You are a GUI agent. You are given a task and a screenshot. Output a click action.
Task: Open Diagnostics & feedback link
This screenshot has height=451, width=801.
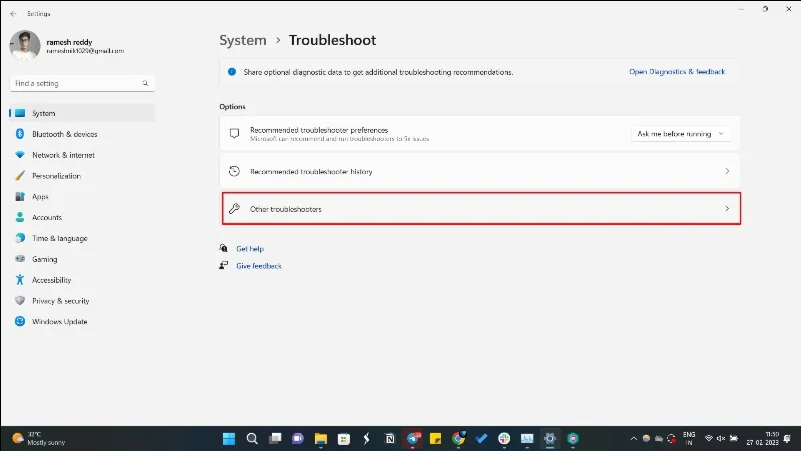(x=677, y=72)
